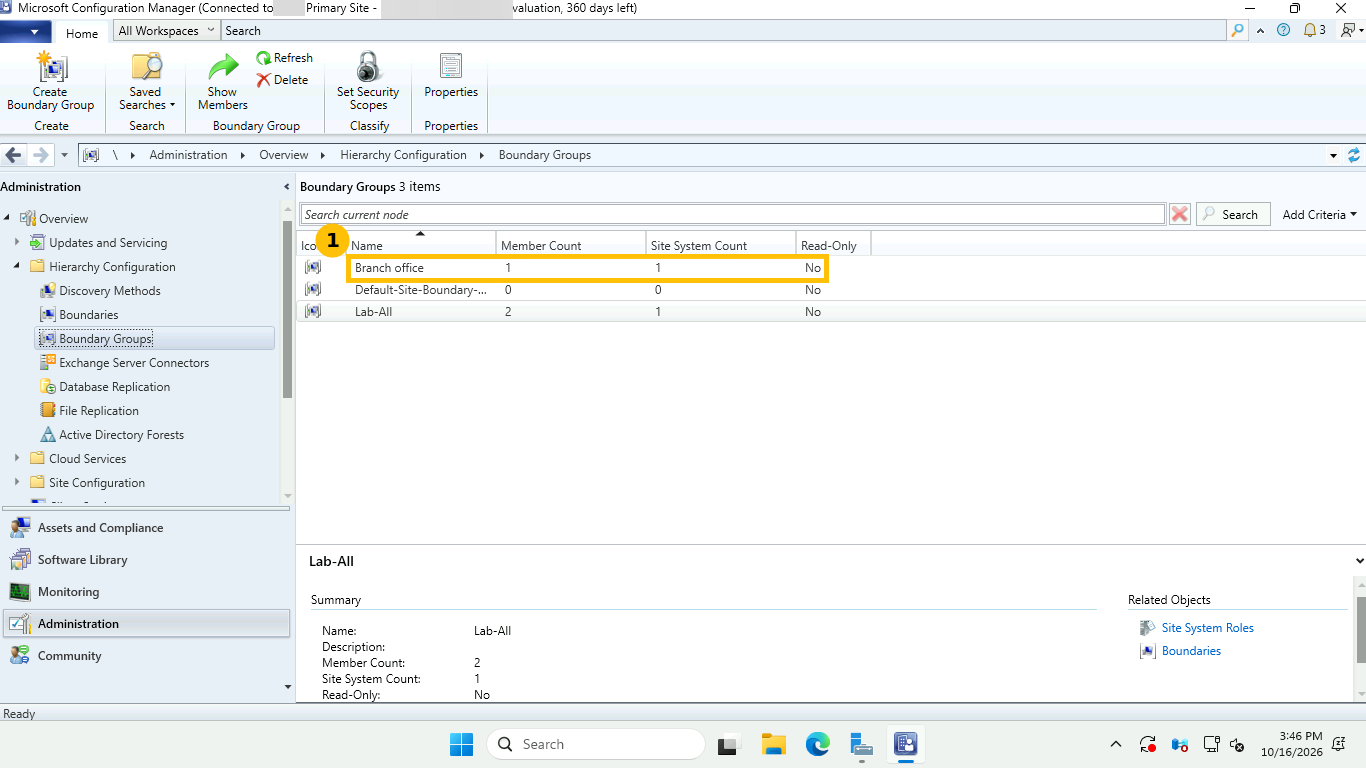This screenshot has width=1366, height=768.
Task: Open Set Security Scopes
Action: coord(368,82)
